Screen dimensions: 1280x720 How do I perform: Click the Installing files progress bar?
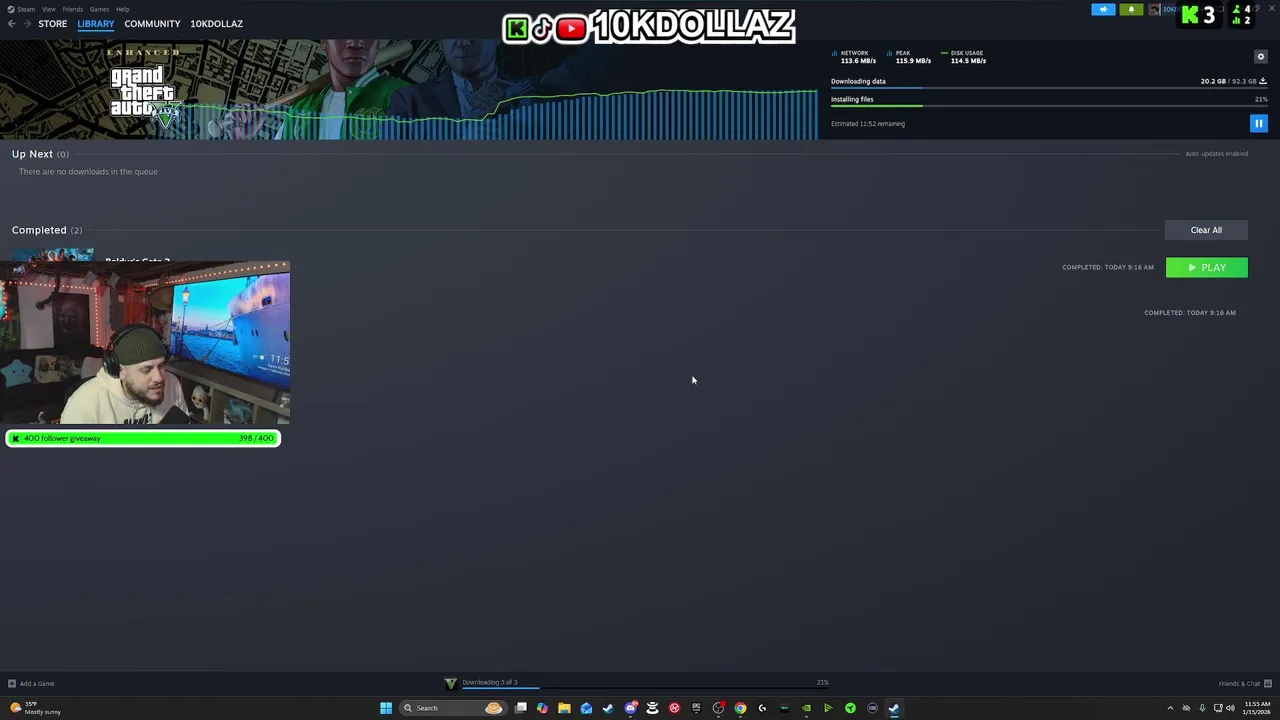[1049, 106]
